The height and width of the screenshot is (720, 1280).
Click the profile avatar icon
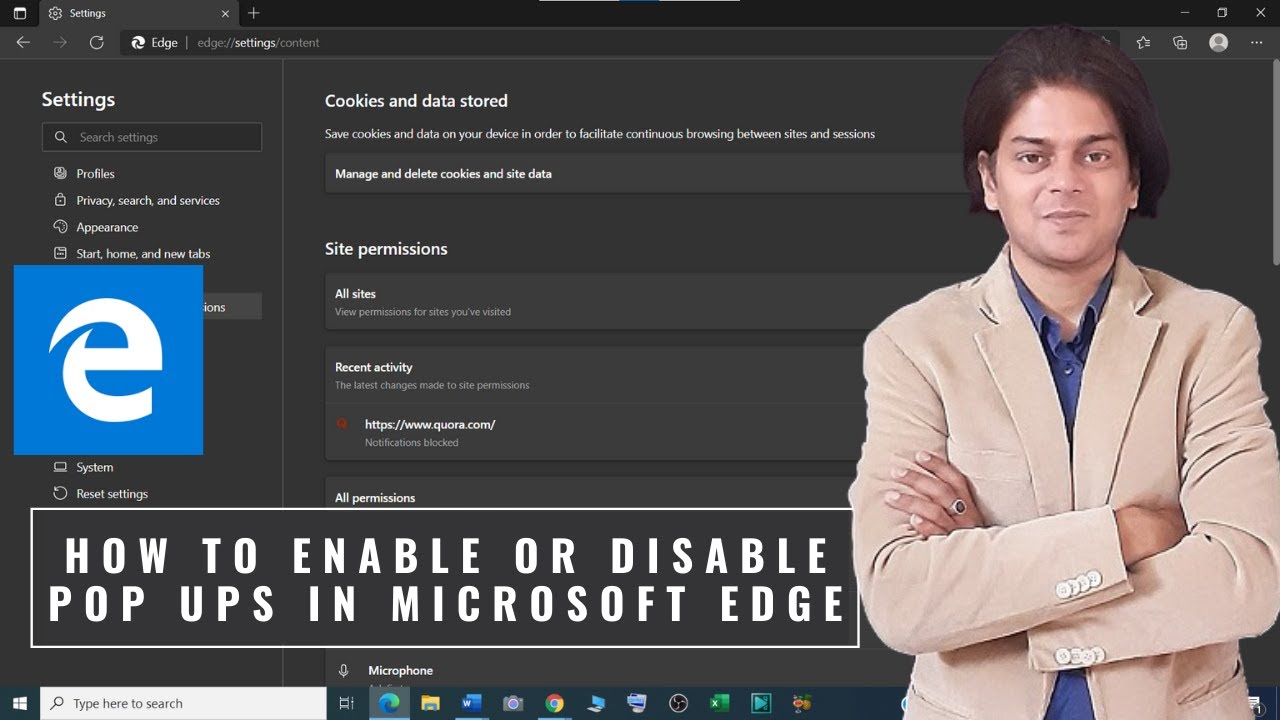tap(1218, 42)
